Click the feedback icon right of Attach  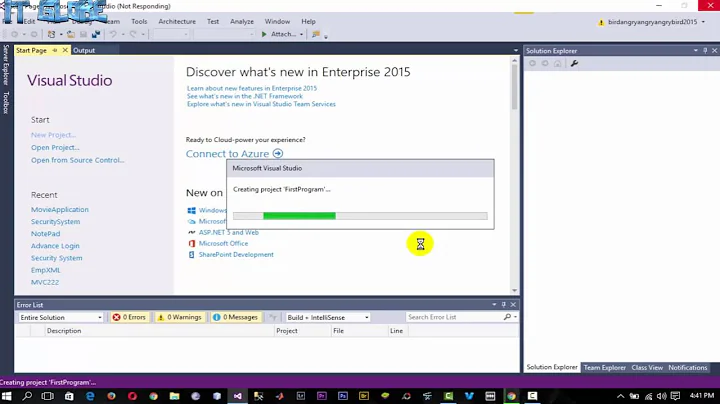point(316,34)
